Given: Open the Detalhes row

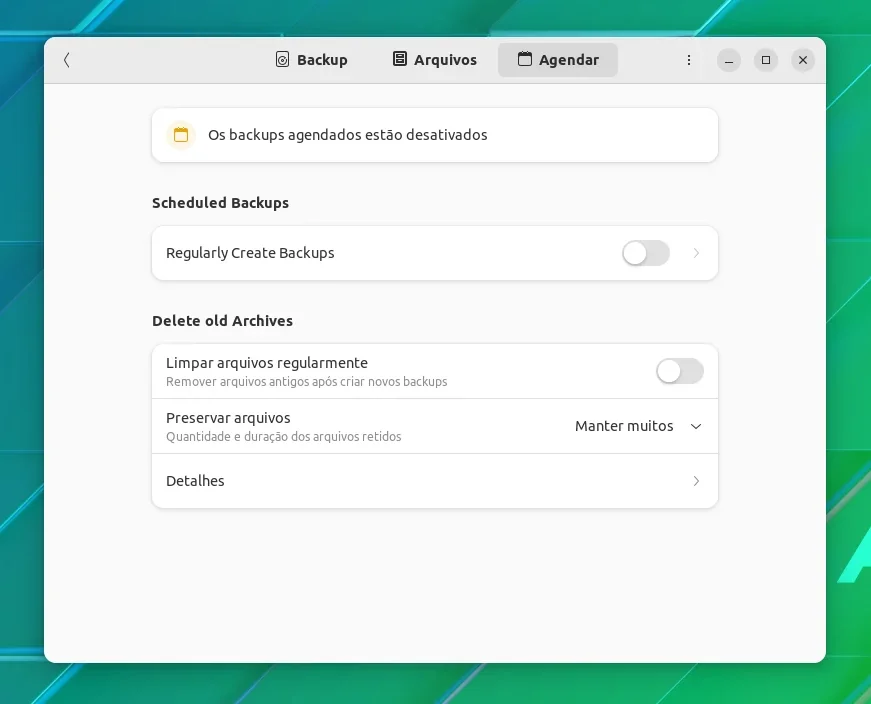Looking at the screenshot, I should pyautogui.click(x=435, y=481).
